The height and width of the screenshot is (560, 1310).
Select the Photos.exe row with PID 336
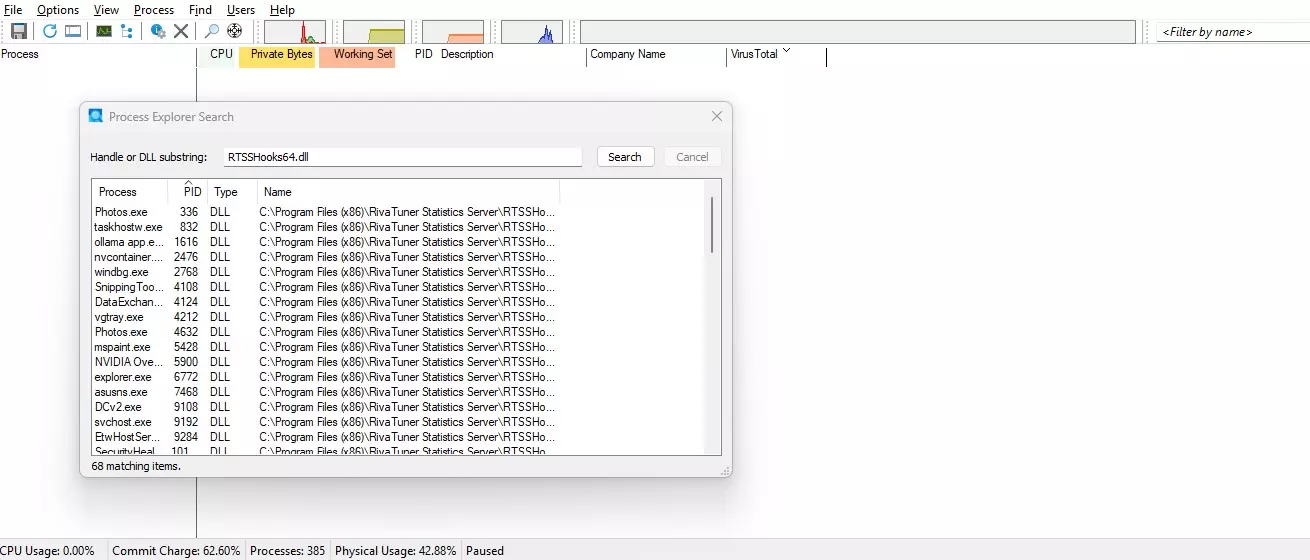325,212
